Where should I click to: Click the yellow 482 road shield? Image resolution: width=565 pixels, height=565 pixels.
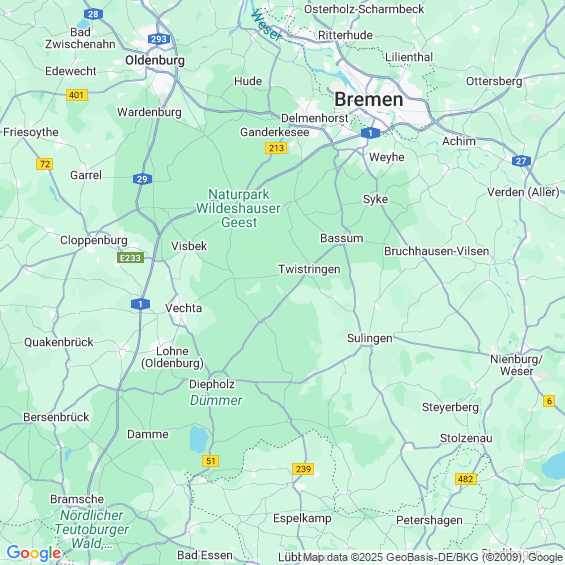pyautogui.click(x=466, y=479)
